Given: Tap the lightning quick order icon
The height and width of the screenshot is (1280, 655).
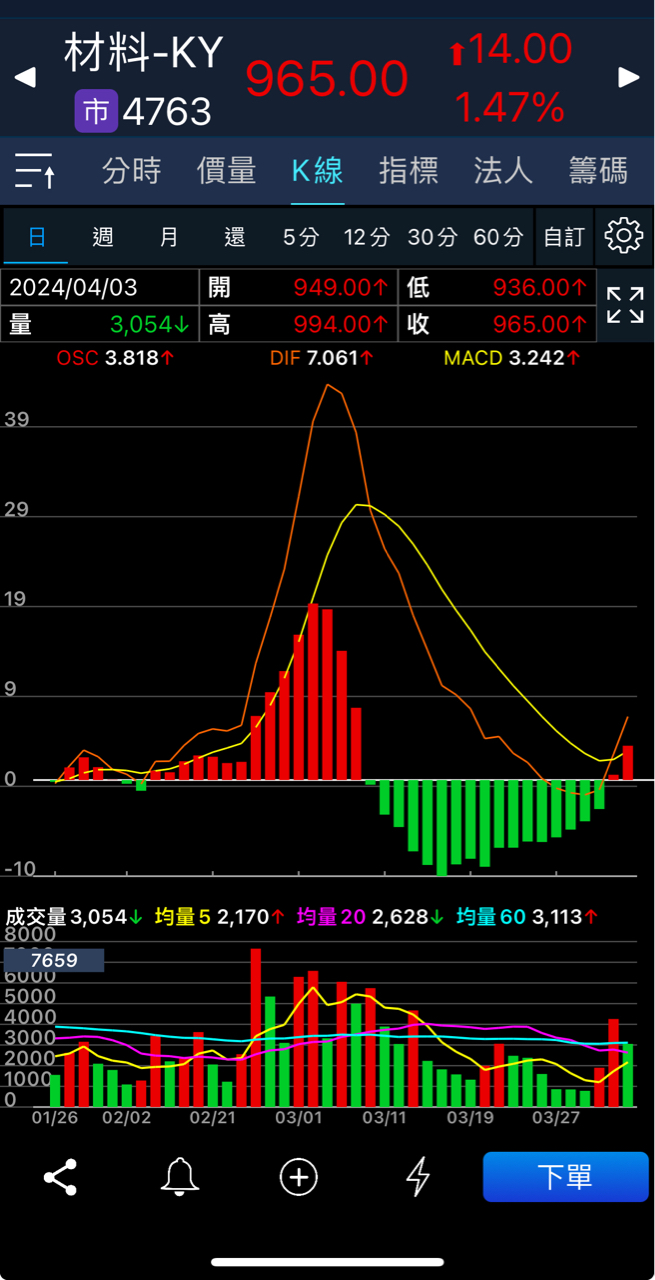Looking at the screenshot, I should click(x=417, y=1177).
